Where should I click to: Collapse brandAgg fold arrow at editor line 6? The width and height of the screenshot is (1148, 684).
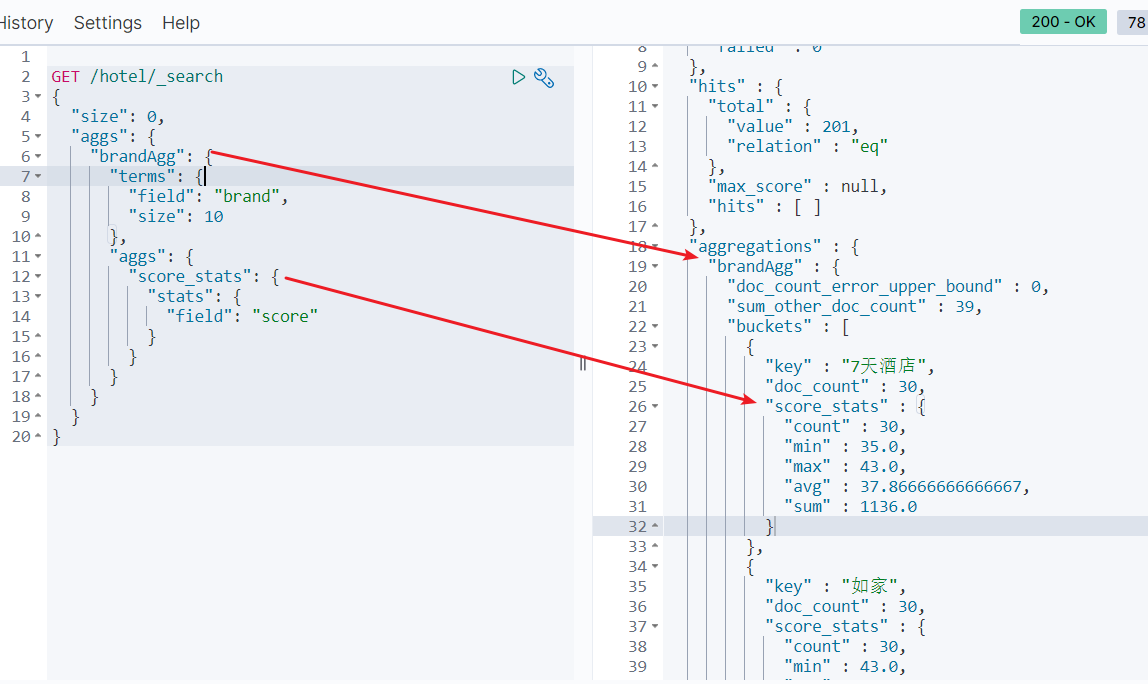pos(38,157)
